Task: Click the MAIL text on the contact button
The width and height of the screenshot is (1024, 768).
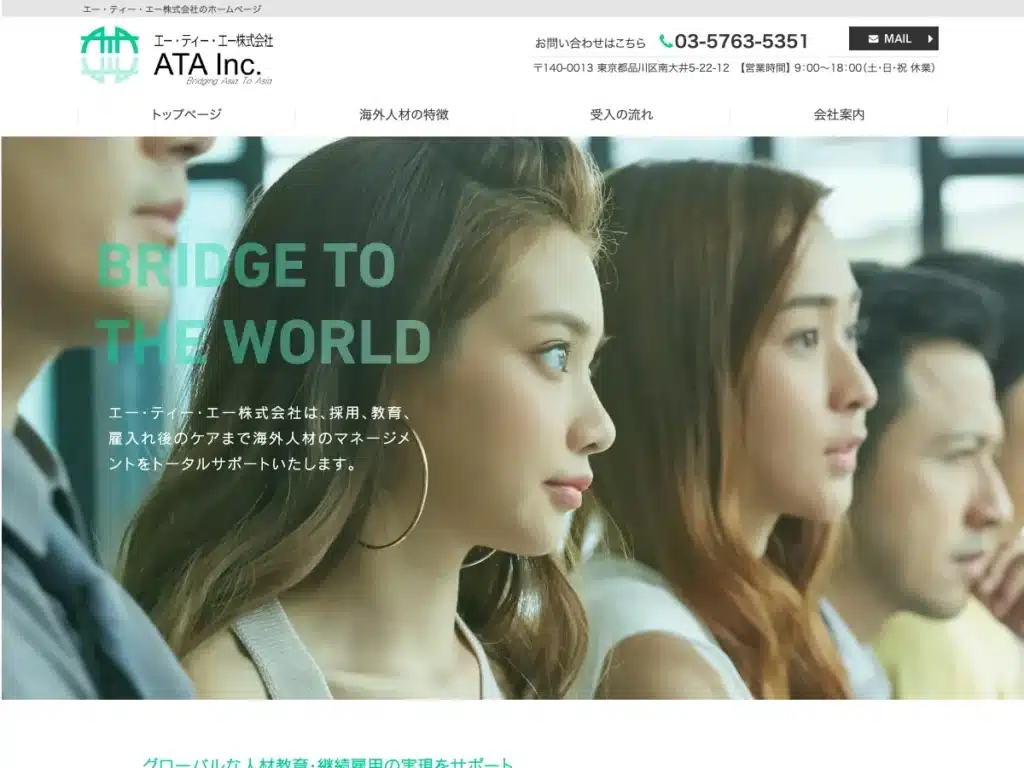Action: point(897,39)
